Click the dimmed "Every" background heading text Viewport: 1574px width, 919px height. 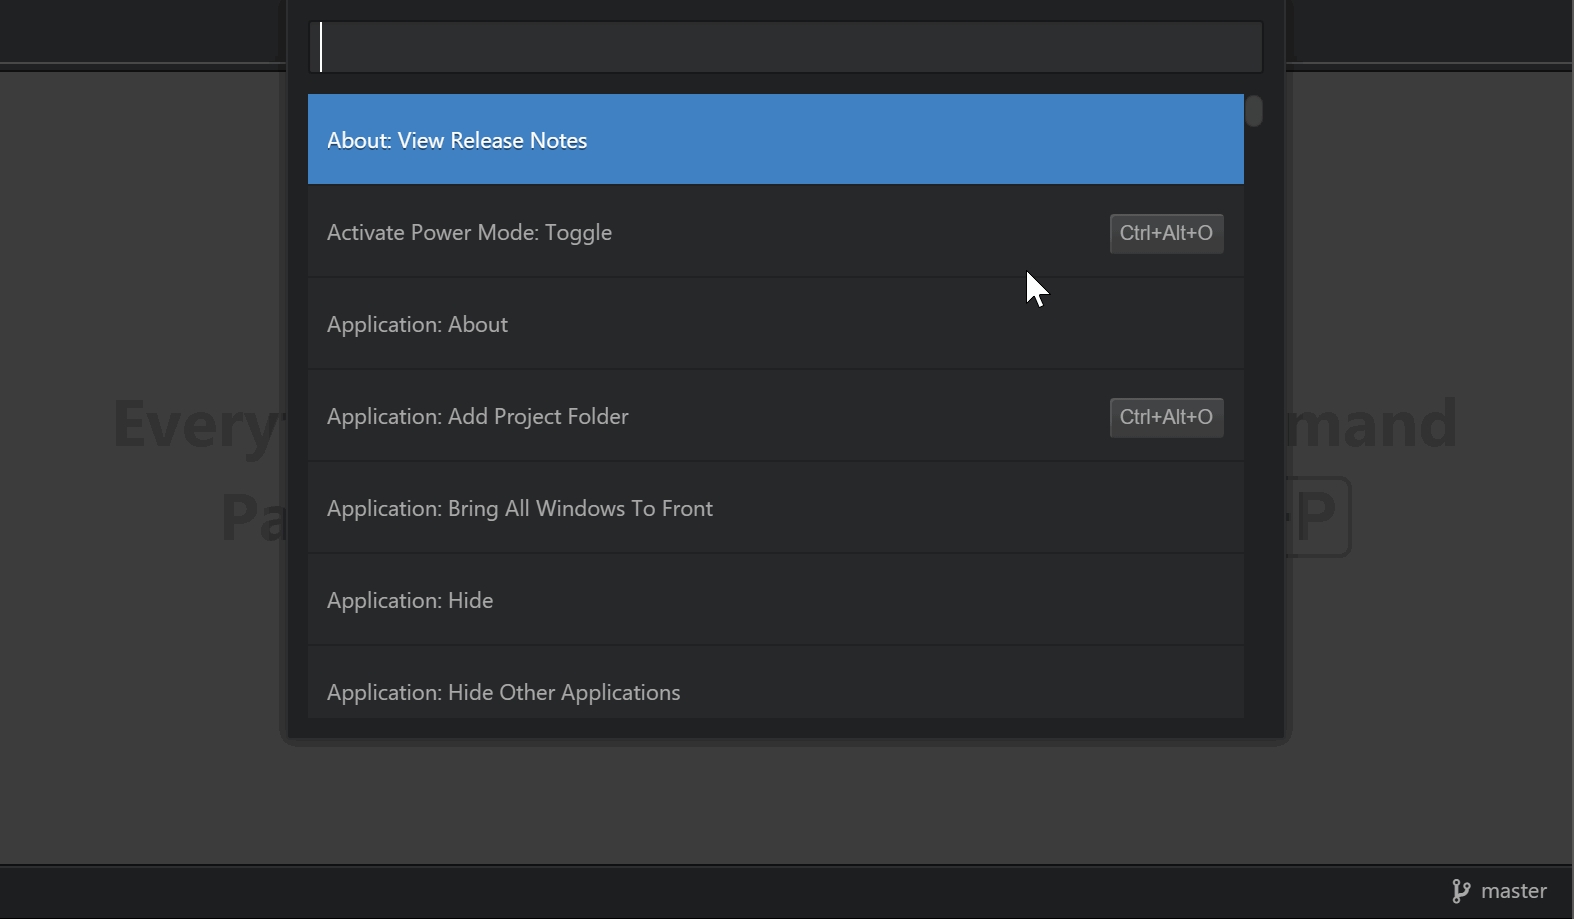tap(195, 424)
